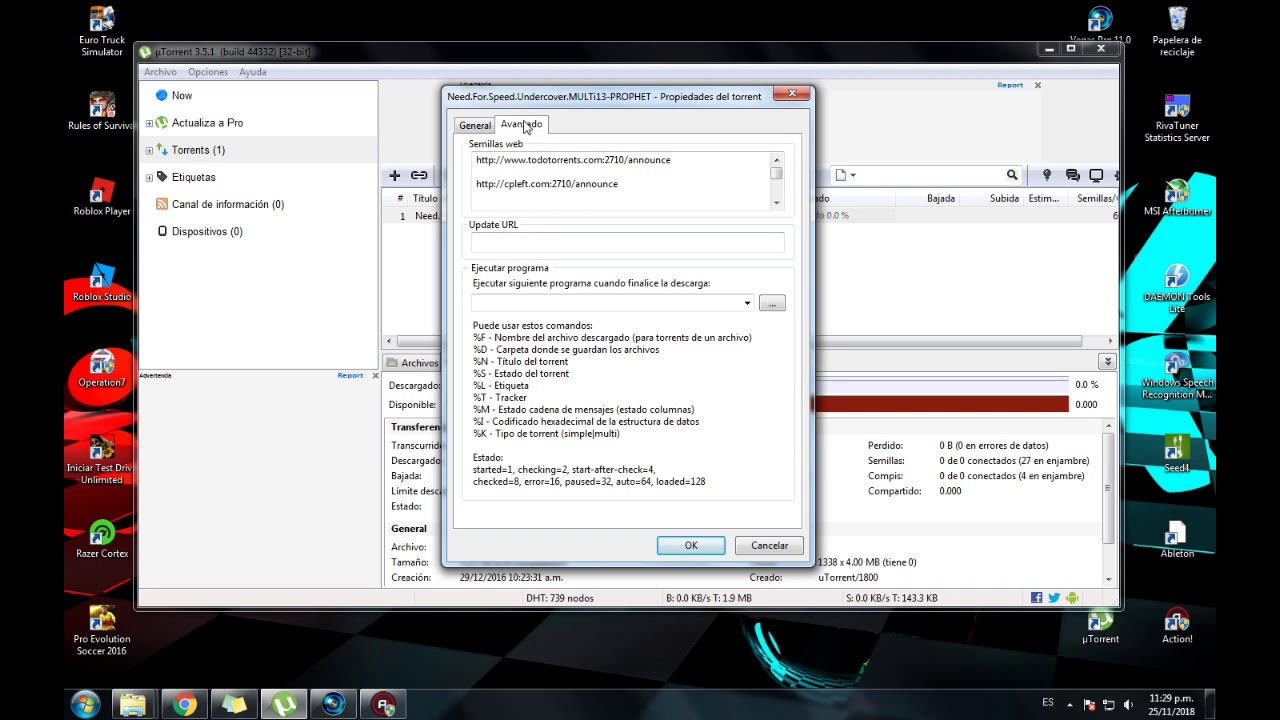
Task: Click the Report link in top ad
Action: [x=1010, y=85]
